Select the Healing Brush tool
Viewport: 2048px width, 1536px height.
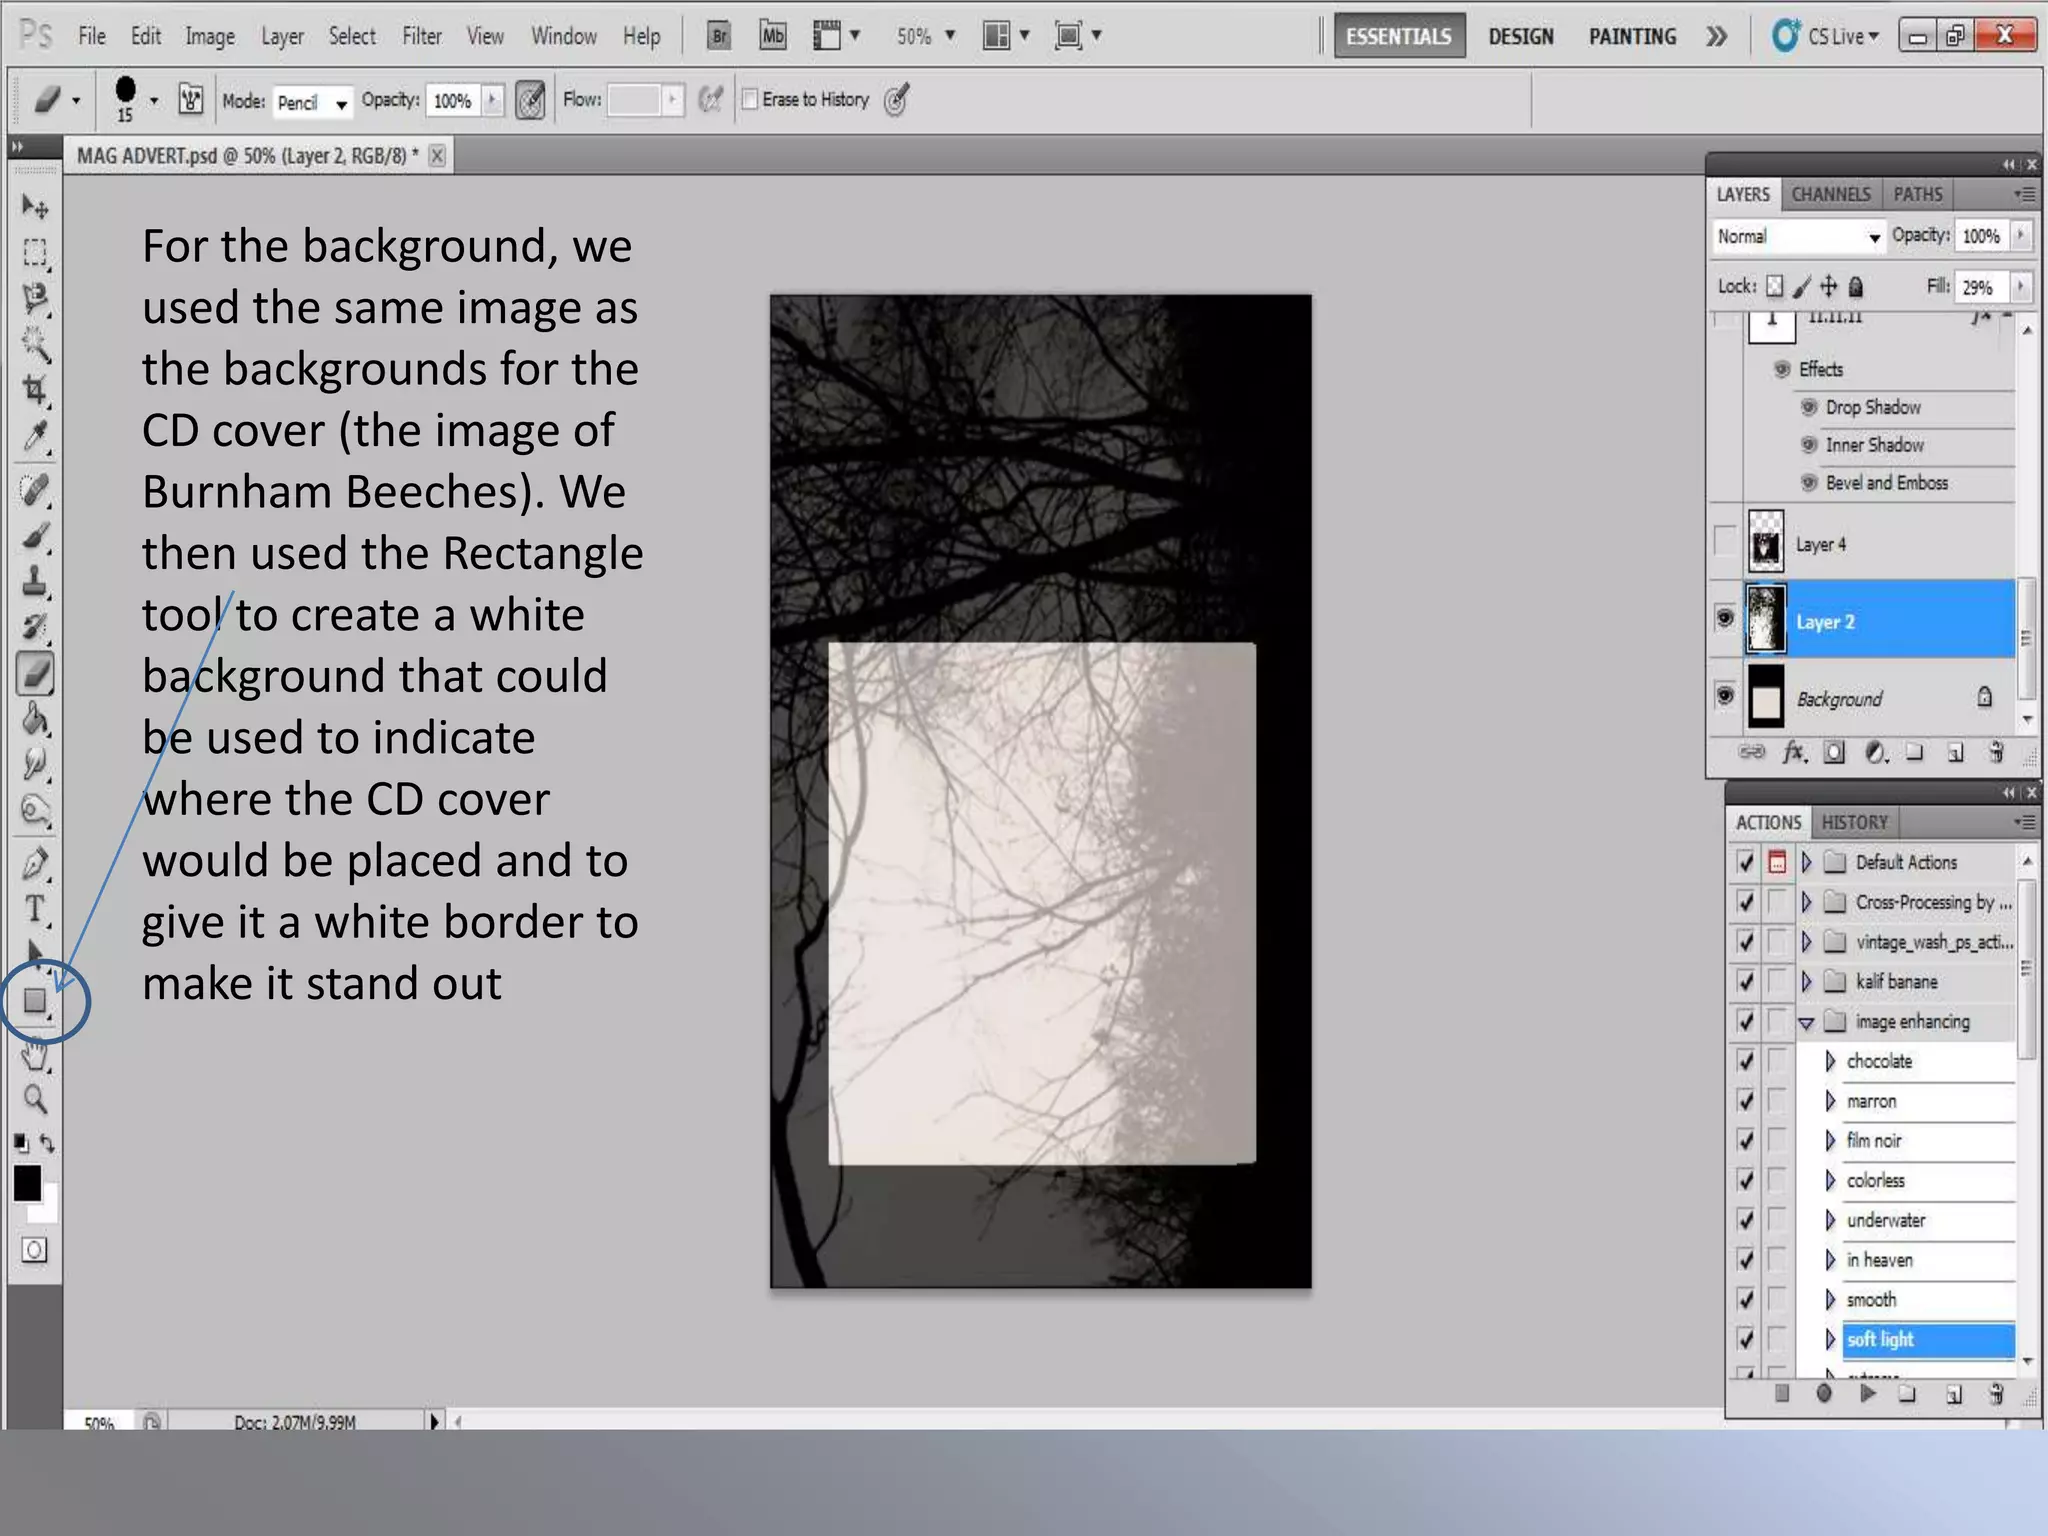[x=35, y=490]
